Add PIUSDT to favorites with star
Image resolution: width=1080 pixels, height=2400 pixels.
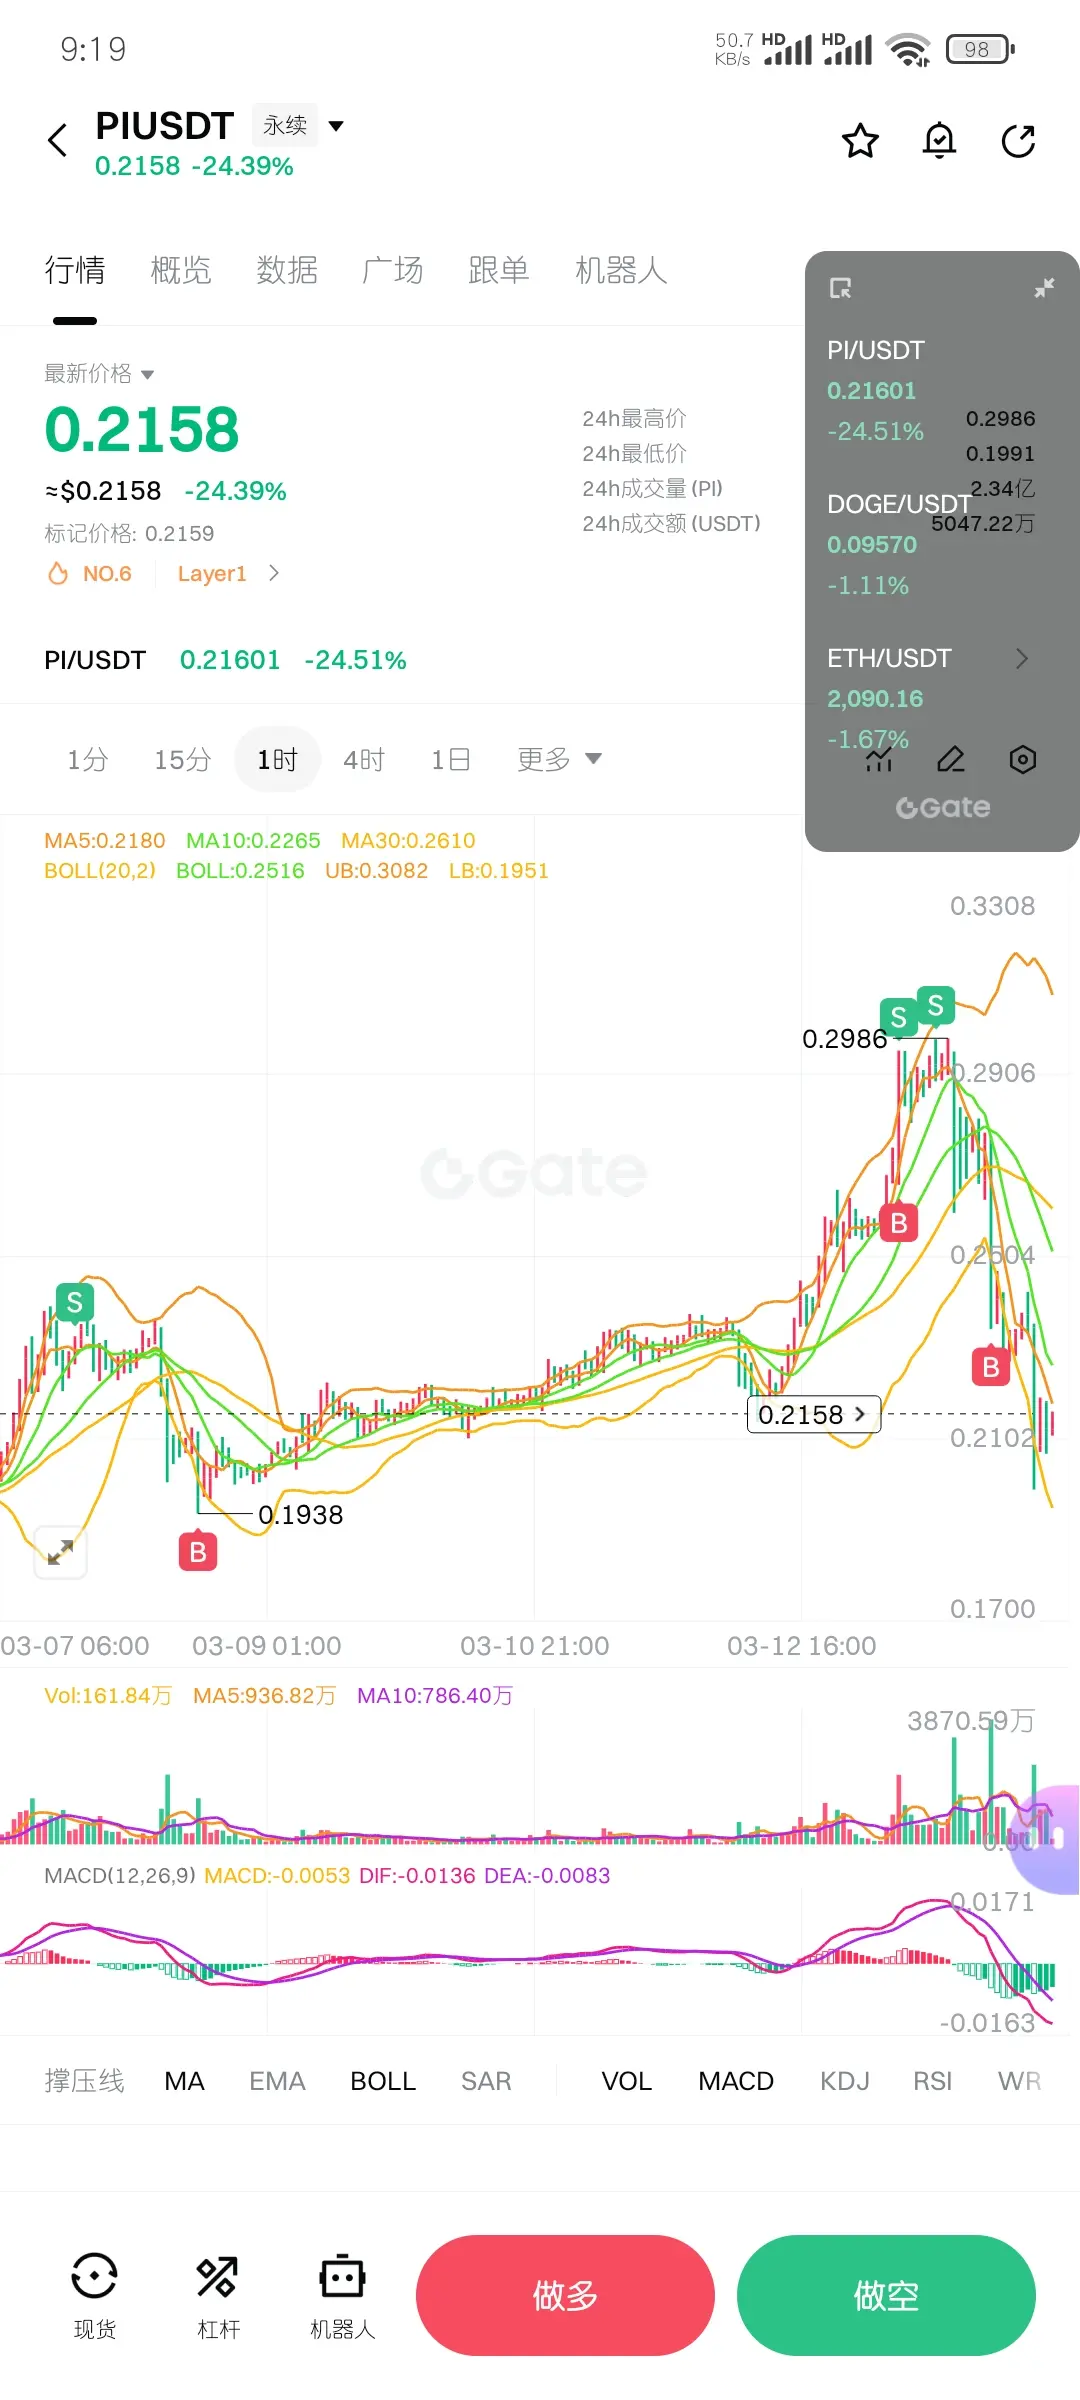pyautogui.click(x=860, y=141)
